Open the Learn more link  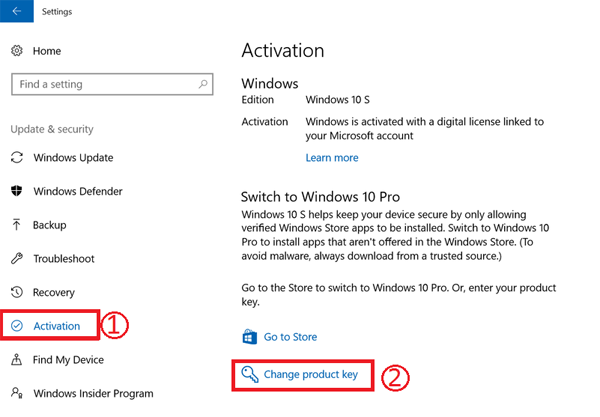tap(332, 158)
